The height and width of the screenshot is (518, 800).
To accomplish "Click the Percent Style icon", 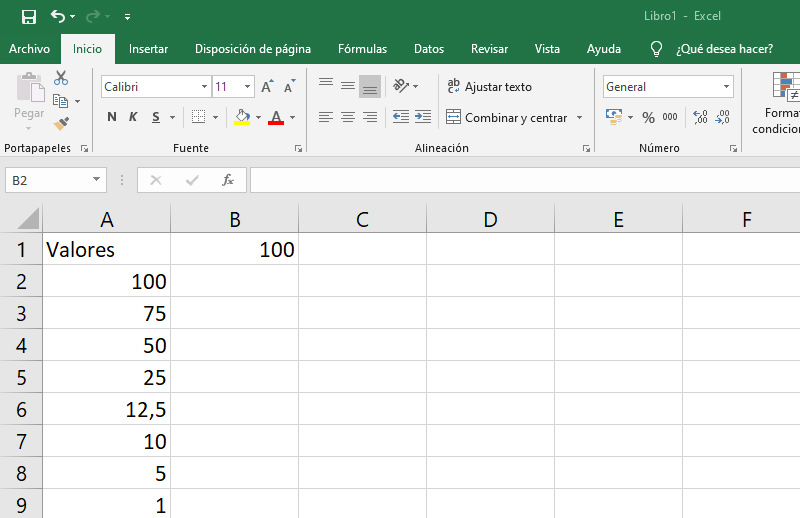I will [648, 117].
